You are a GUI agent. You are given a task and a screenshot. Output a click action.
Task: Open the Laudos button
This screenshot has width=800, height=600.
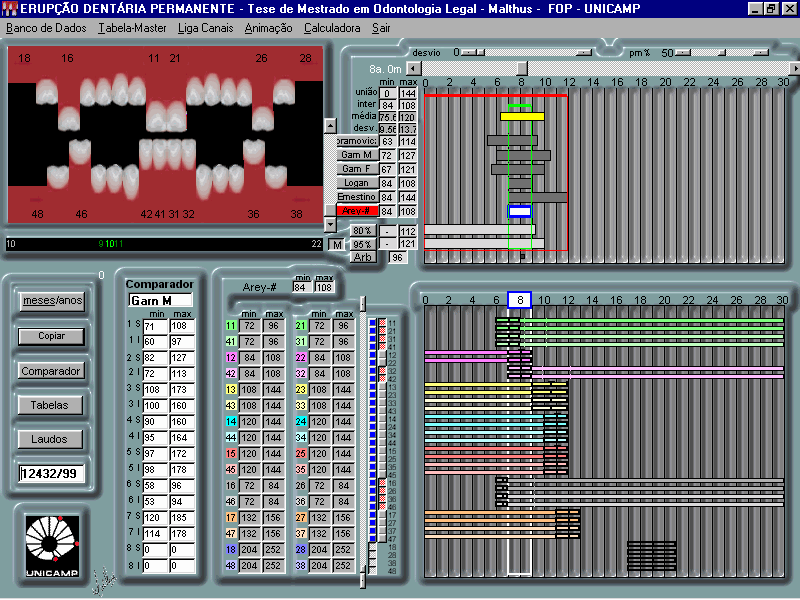pyautogui.click(x=49, y=439)
